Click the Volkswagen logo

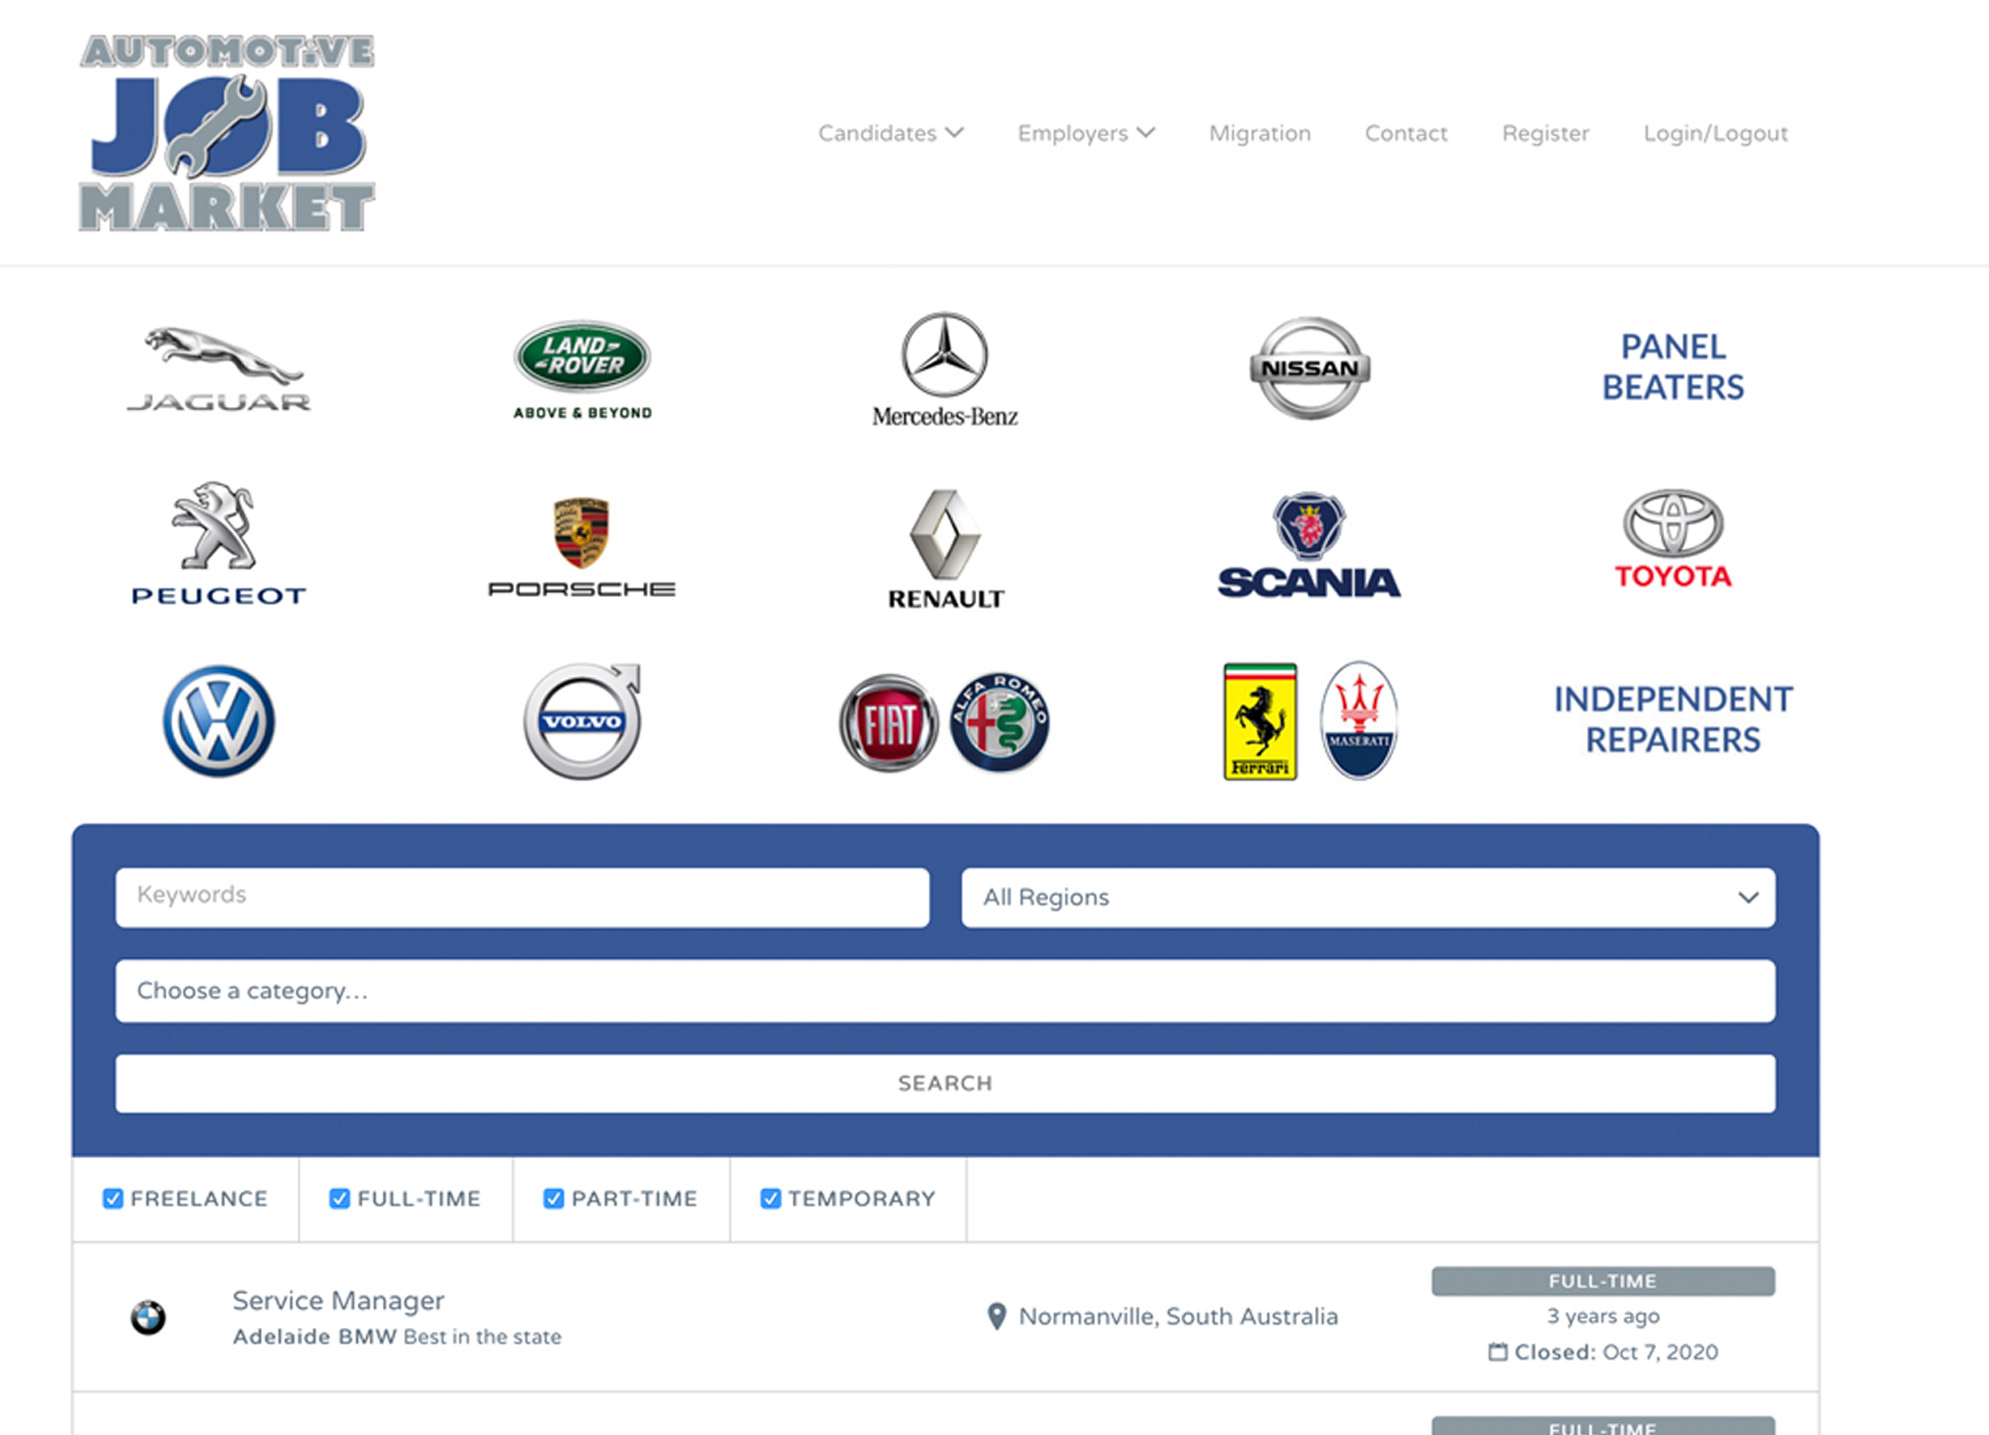[x=219, y=721]
